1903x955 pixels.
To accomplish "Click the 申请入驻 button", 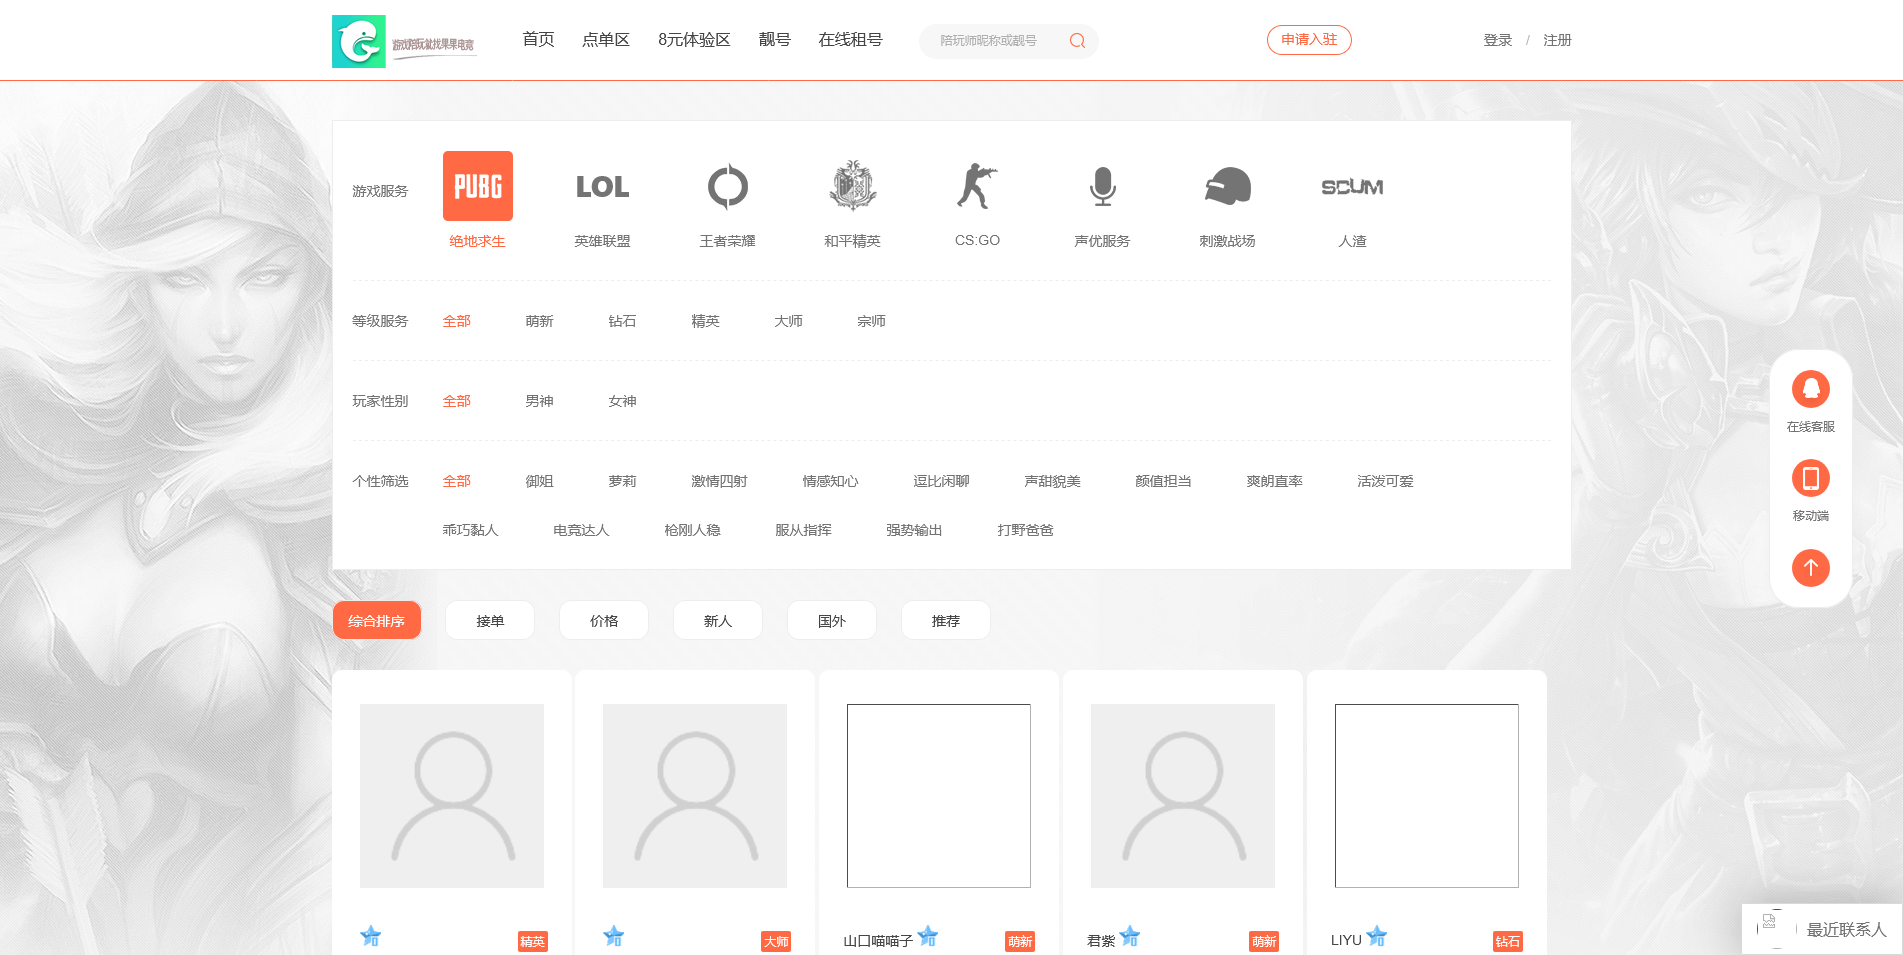I will [1309, 40].
